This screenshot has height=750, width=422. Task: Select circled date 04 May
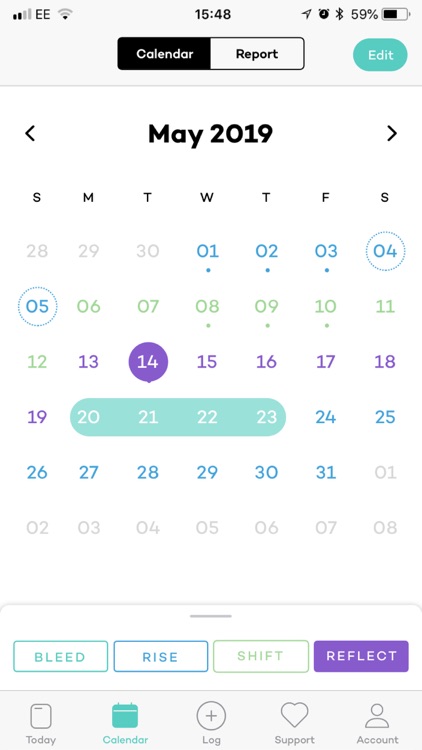point(385,251)
